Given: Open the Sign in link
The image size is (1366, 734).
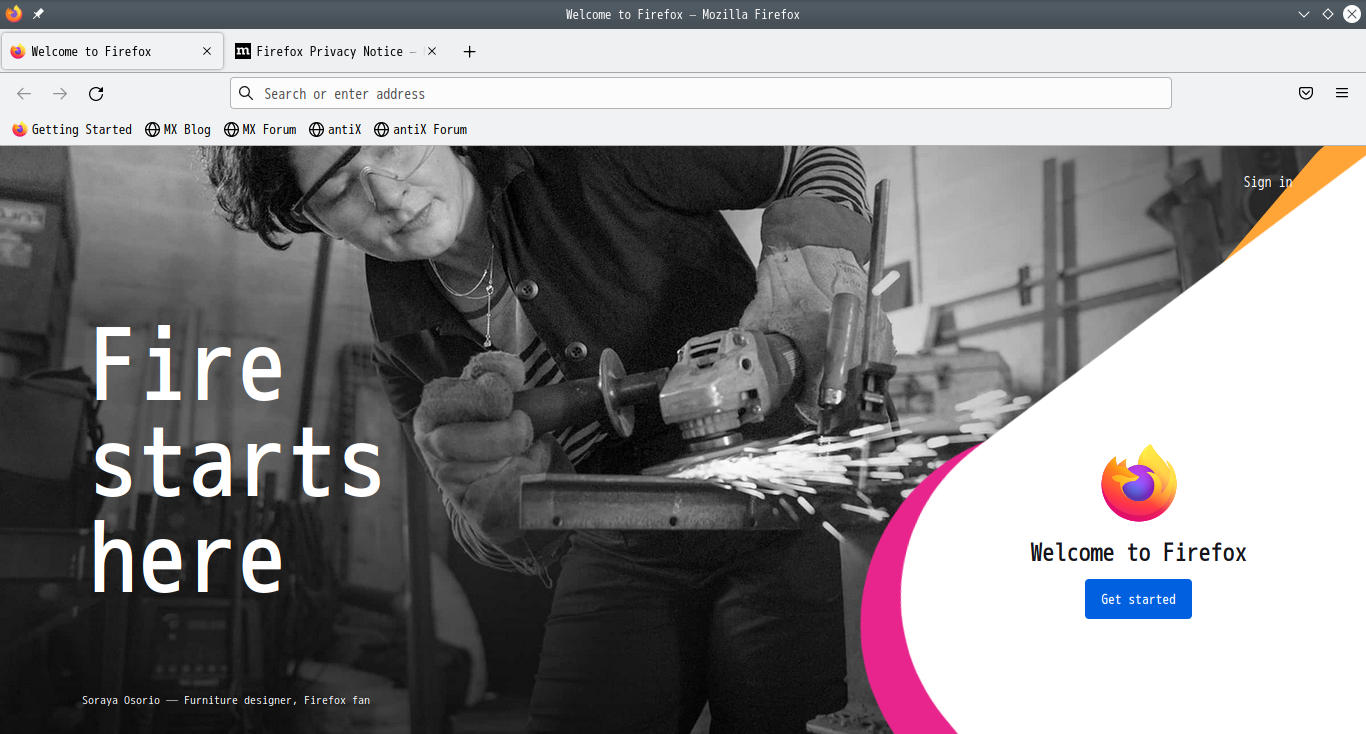Looking at the screenshot, I should [1268, 182].
